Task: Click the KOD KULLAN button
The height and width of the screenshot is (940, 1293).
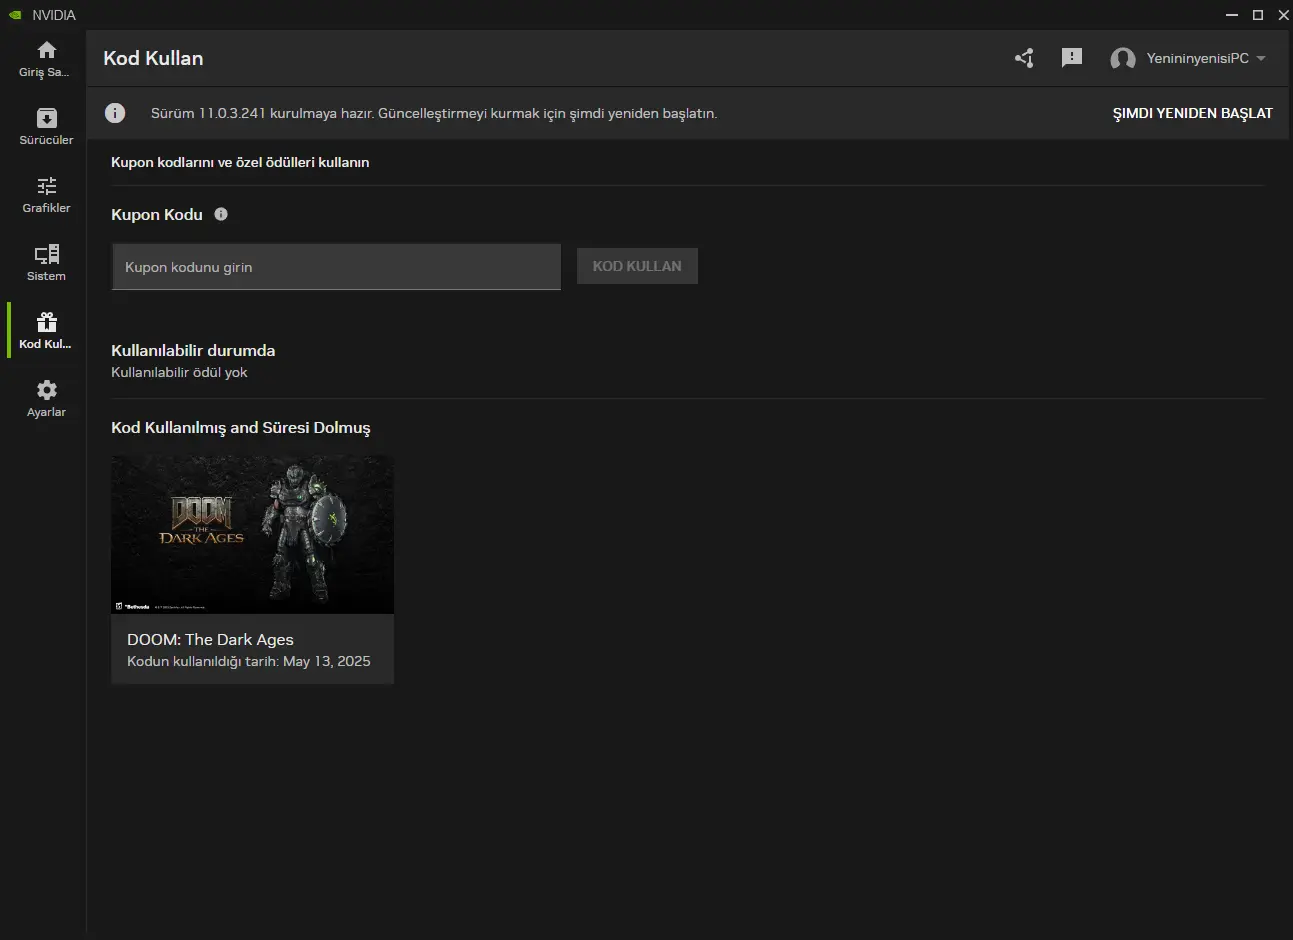Action: [x=637, y=266]
